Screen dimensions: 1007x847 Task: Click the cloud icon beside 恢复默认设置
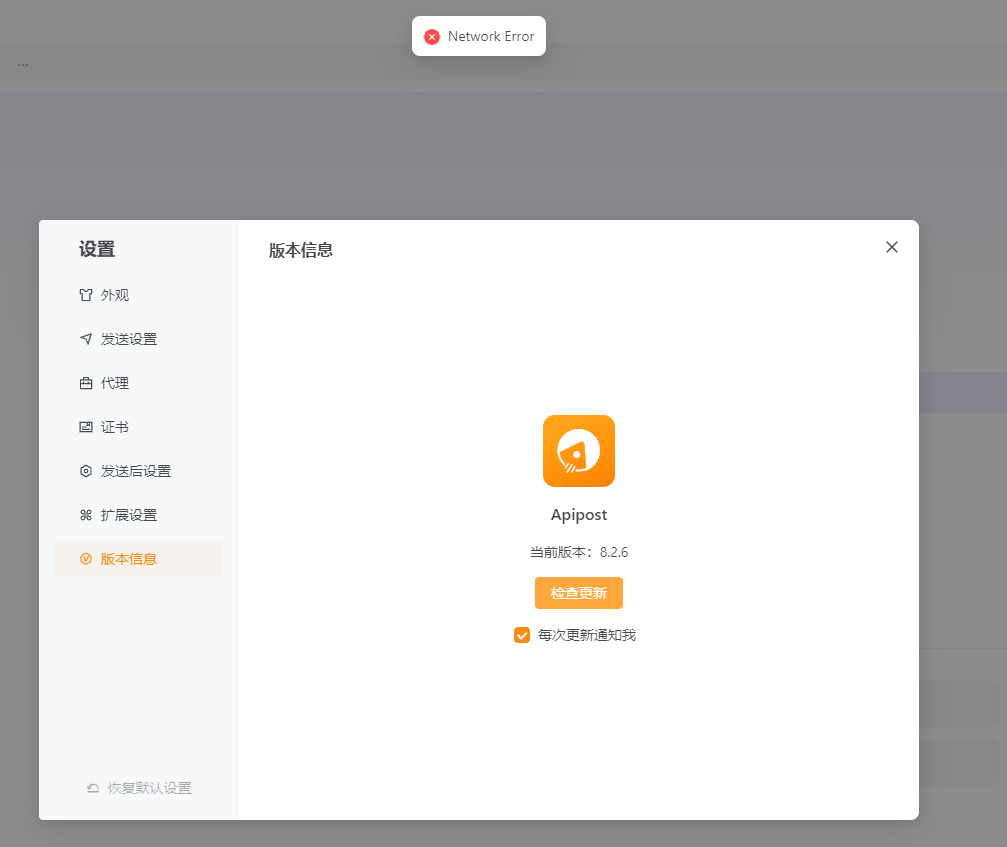[x=93, y=788]
